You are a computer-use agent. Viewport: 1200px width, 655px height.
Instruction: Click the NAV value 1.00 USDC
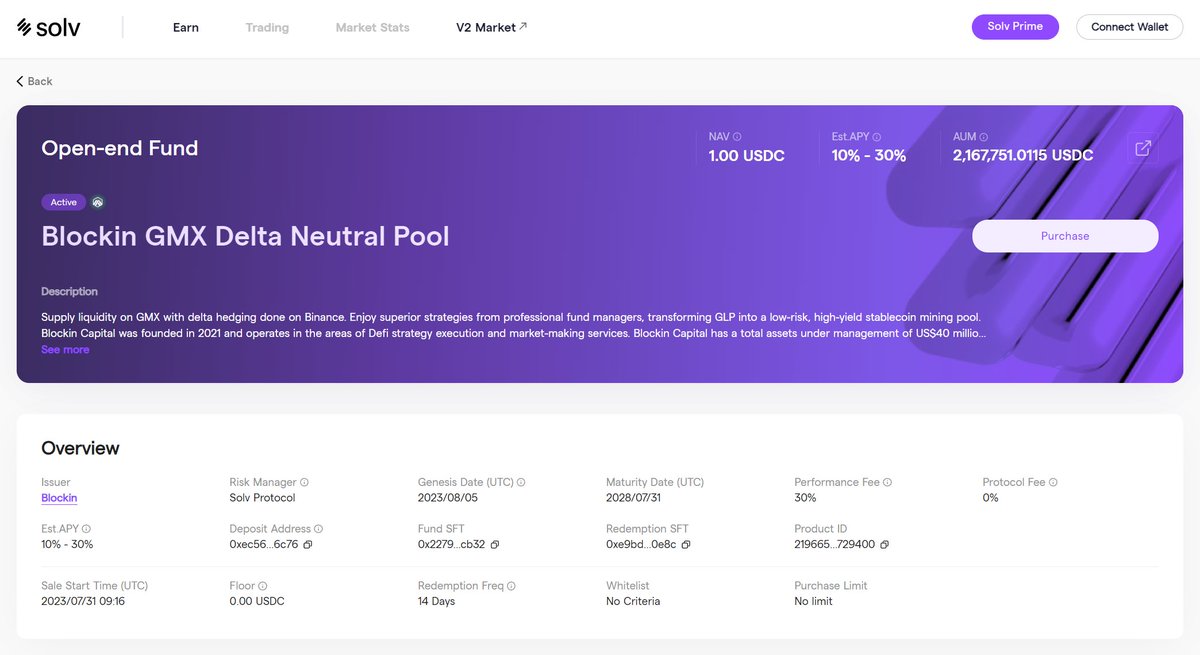pyautogui.click(x=747, y=155)
